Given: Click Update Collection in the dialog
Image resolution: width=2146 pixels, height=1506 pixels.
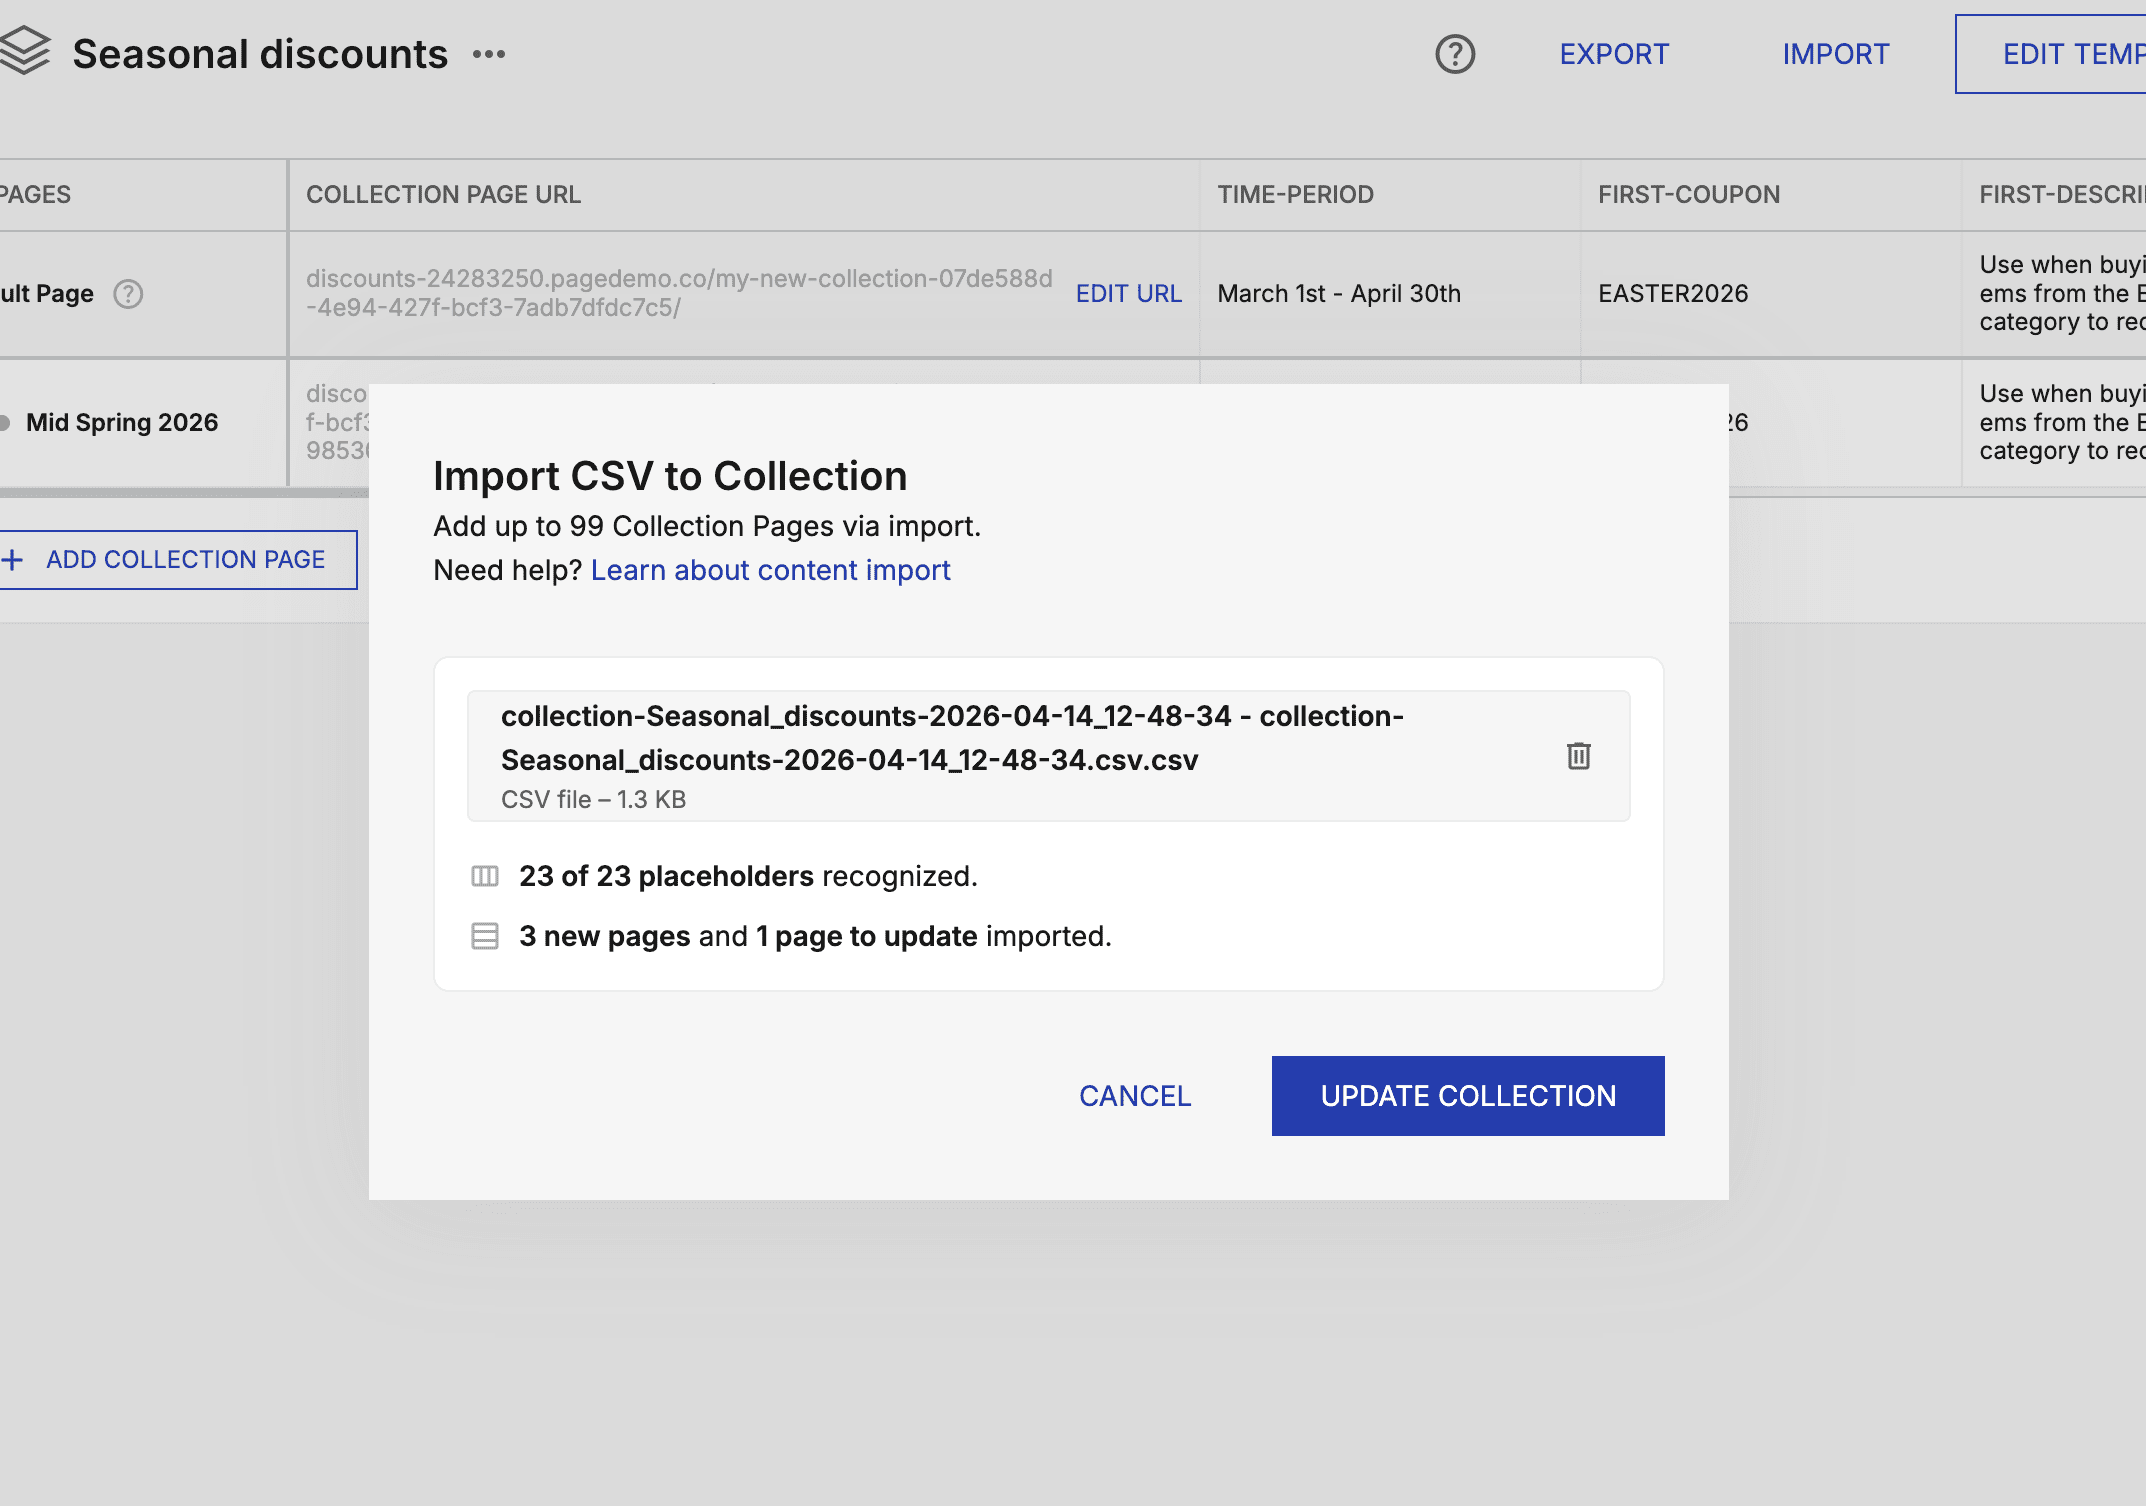Looking at the screenshot, I should [x=1467, y=1095].
